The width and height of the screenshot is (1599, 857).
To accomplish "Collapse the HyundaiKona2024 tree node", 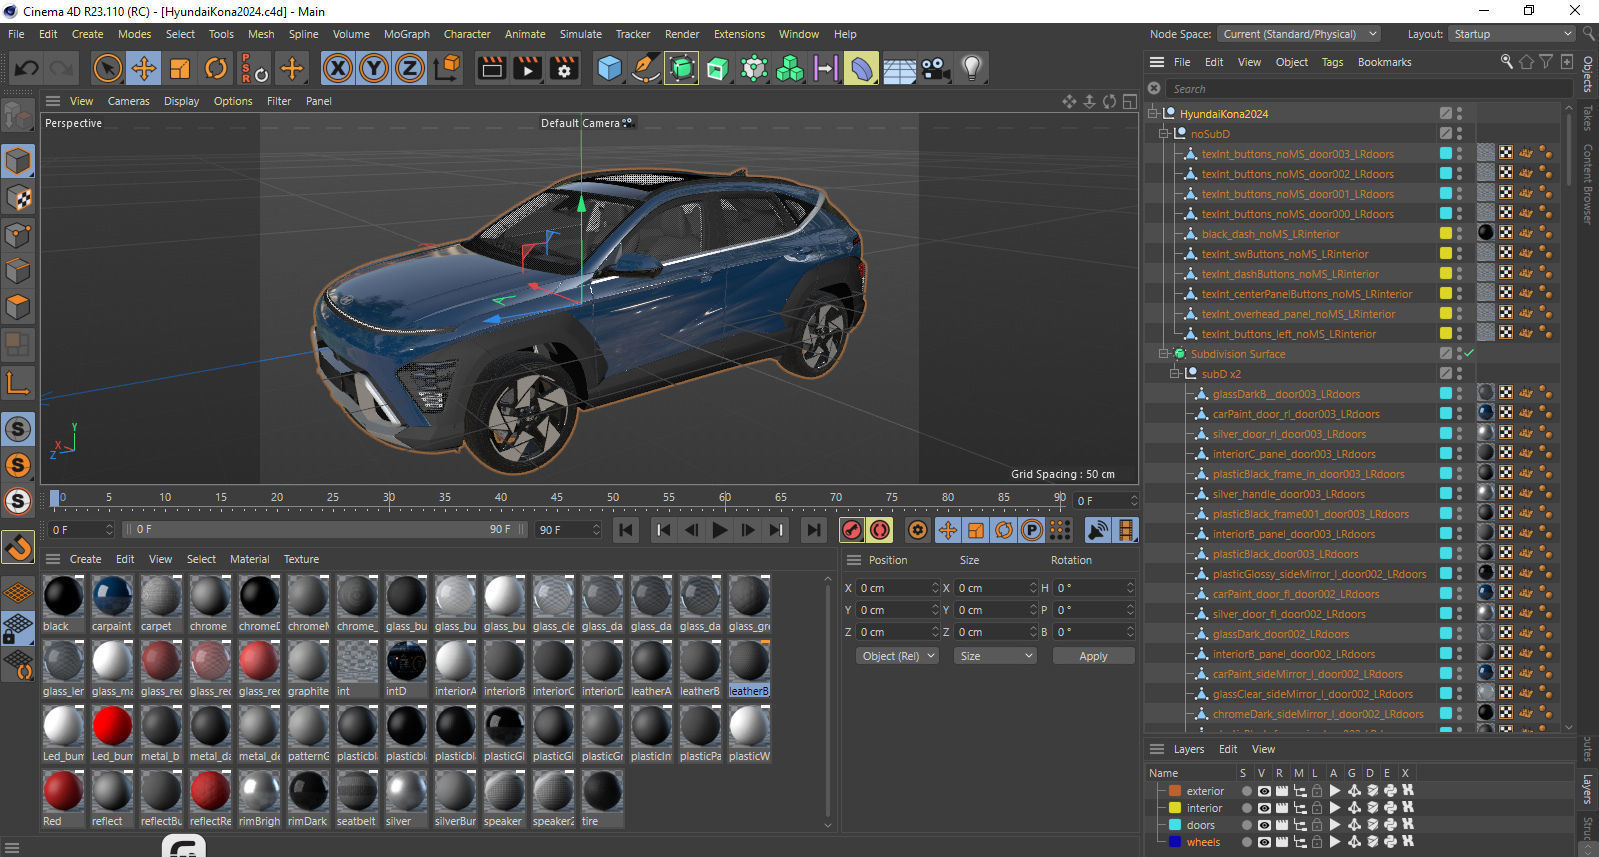I will point(1153,113).
